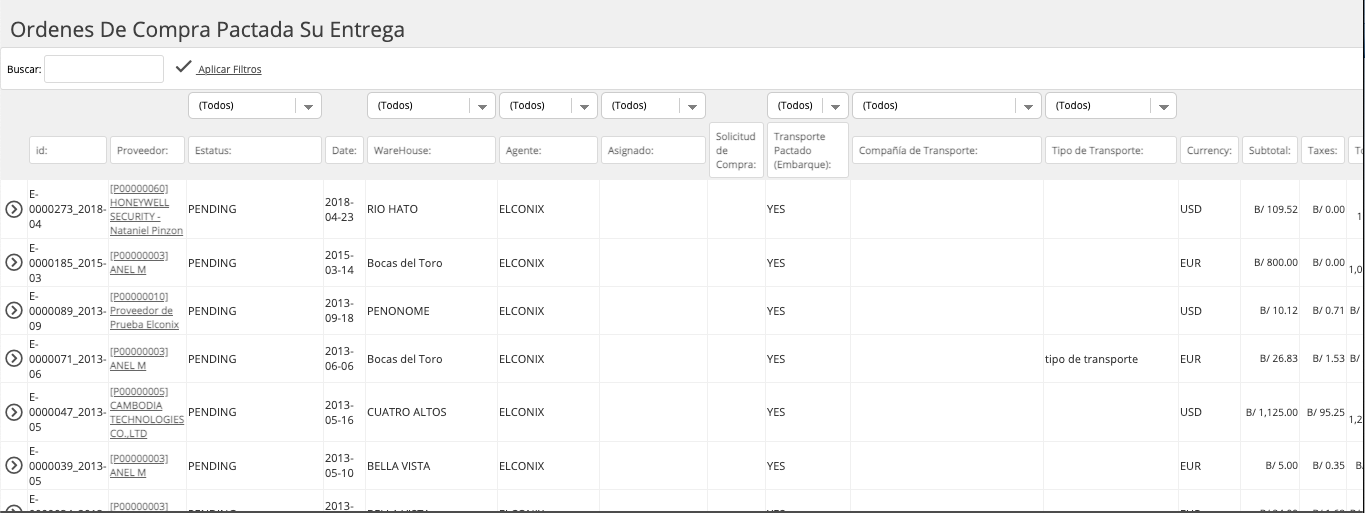This screenshot has height=513, width=1365.
Task: Sort by the Estatus column header
Action: click(x=254, y=150)
